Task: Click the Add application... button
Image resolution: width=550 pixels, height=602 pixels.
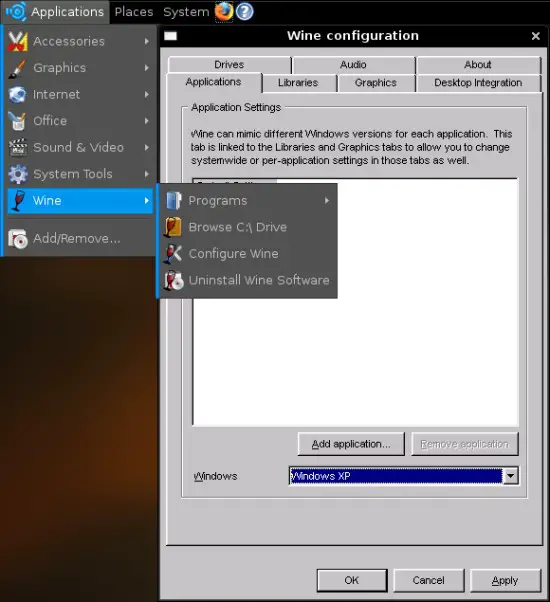Action: (x=351, y=444)
